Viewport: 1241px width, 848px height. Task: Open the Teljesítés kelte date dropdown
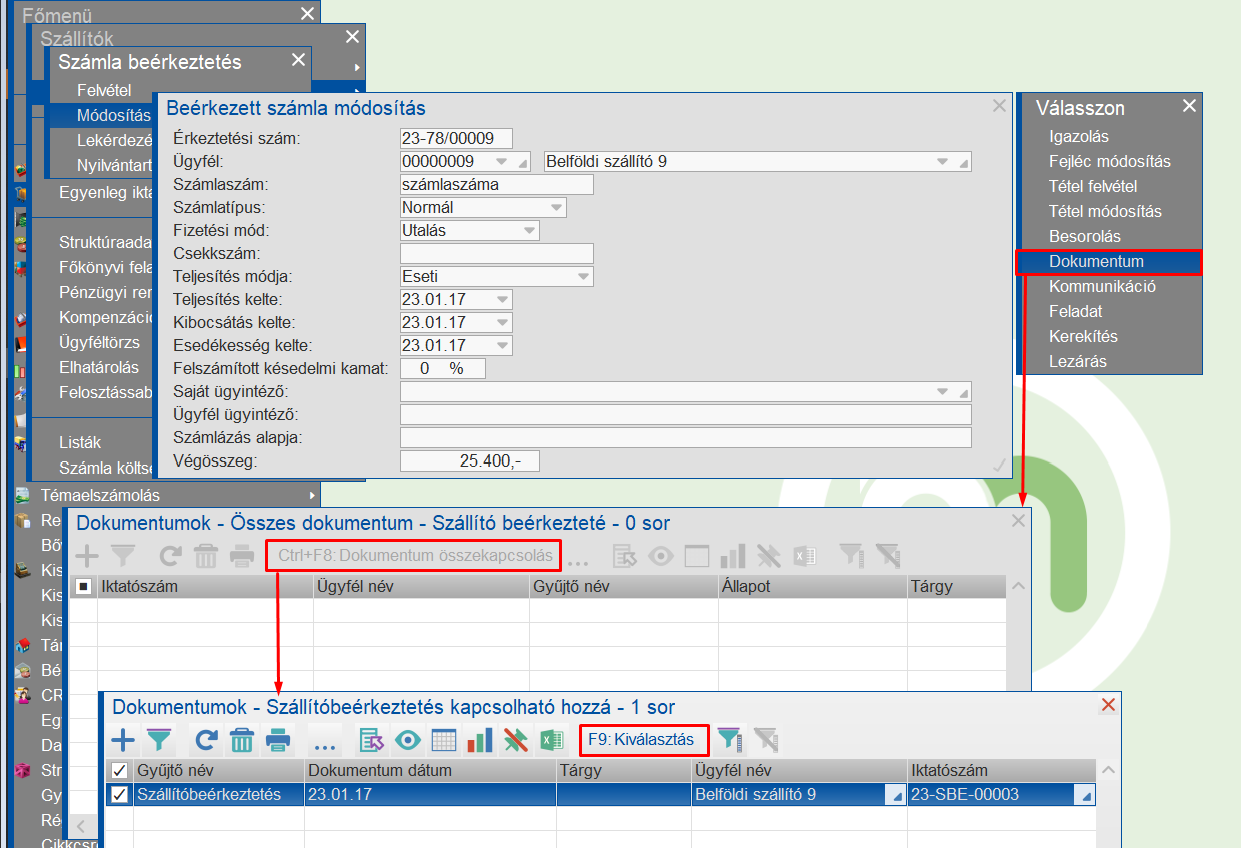[502, 300]
